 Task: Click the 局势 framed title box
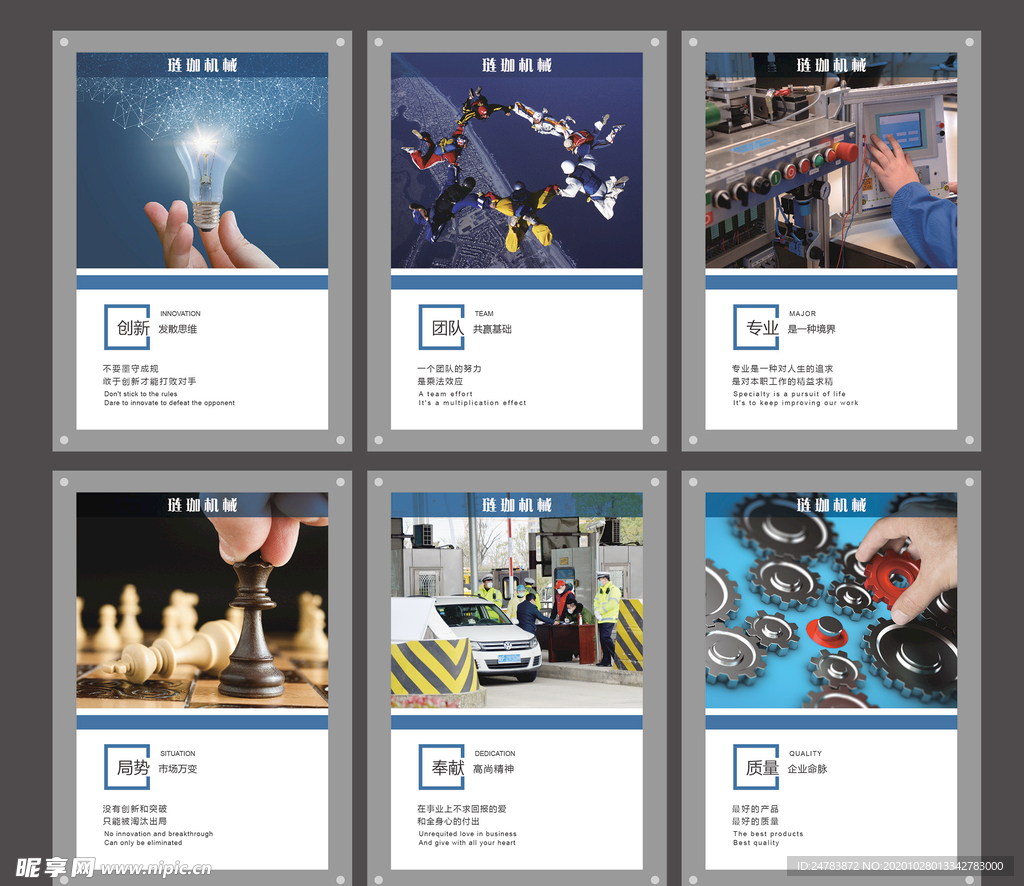127,767
